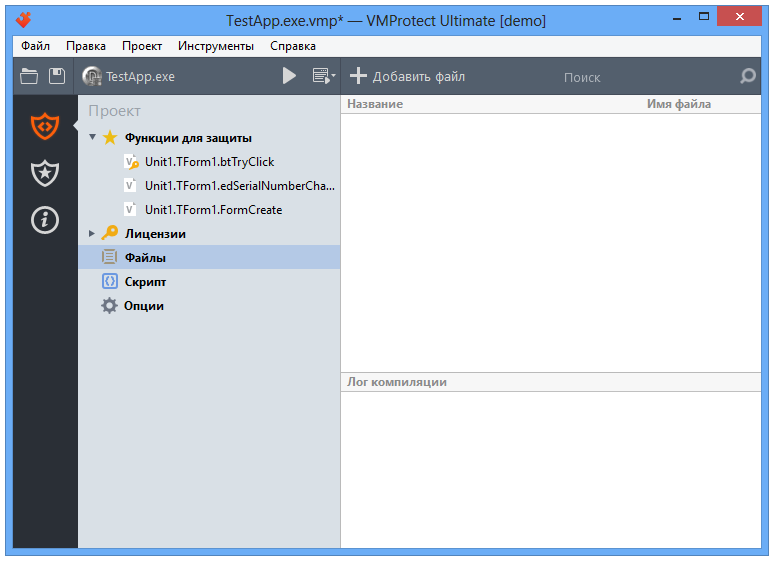Click the list icon beside Файлы
This screenshot has height=561, width=774.
pyautogui.click(x=109, y=257)
